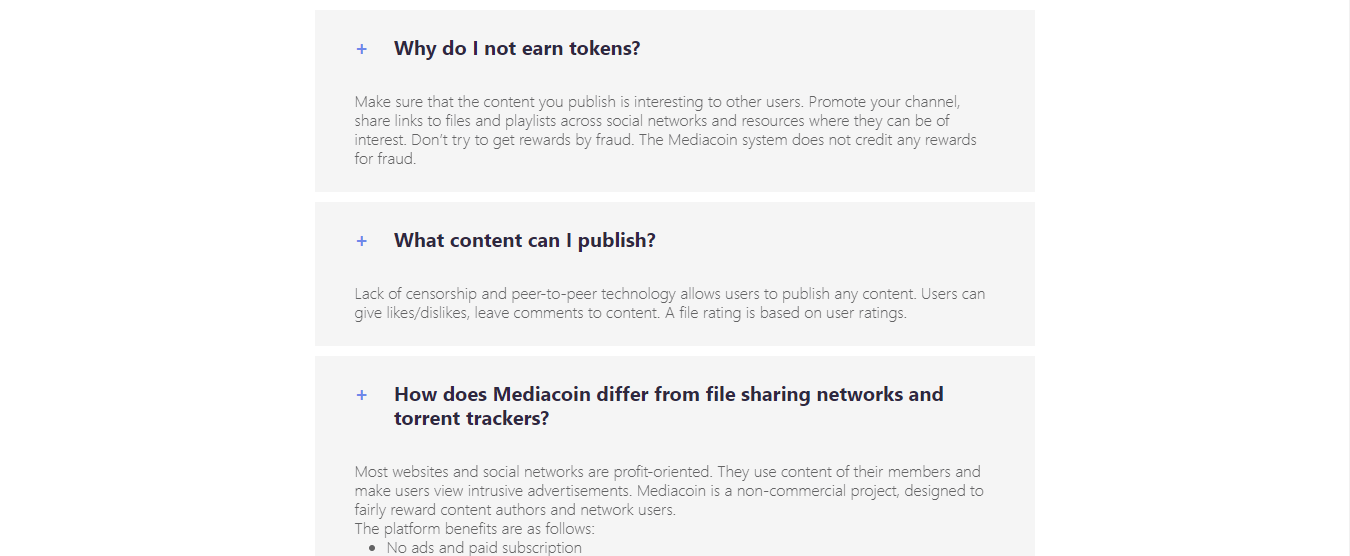This screenshot has width=1350, height=556.
Task: Toggle the plus icon beside 'Why do I not earn tokens?'
Action: click(361, 49)
